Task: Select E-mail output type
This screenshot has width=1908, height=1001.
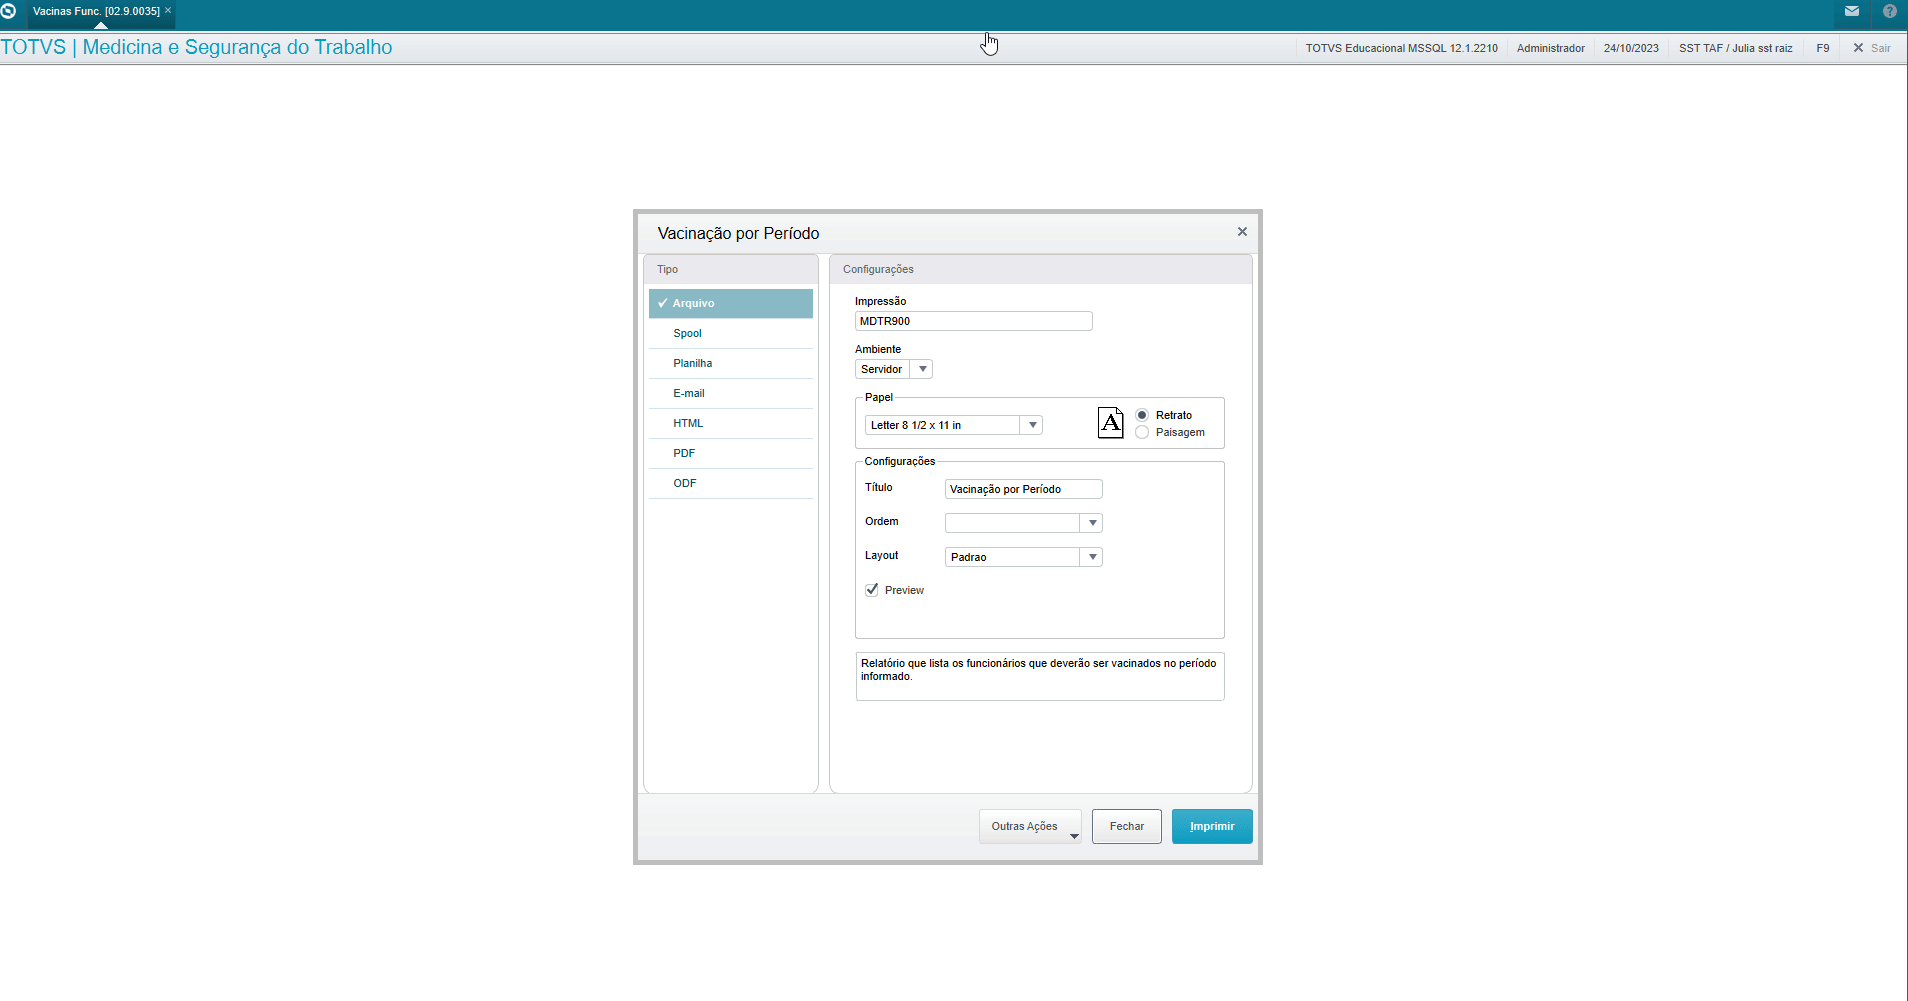Action: 731,393
